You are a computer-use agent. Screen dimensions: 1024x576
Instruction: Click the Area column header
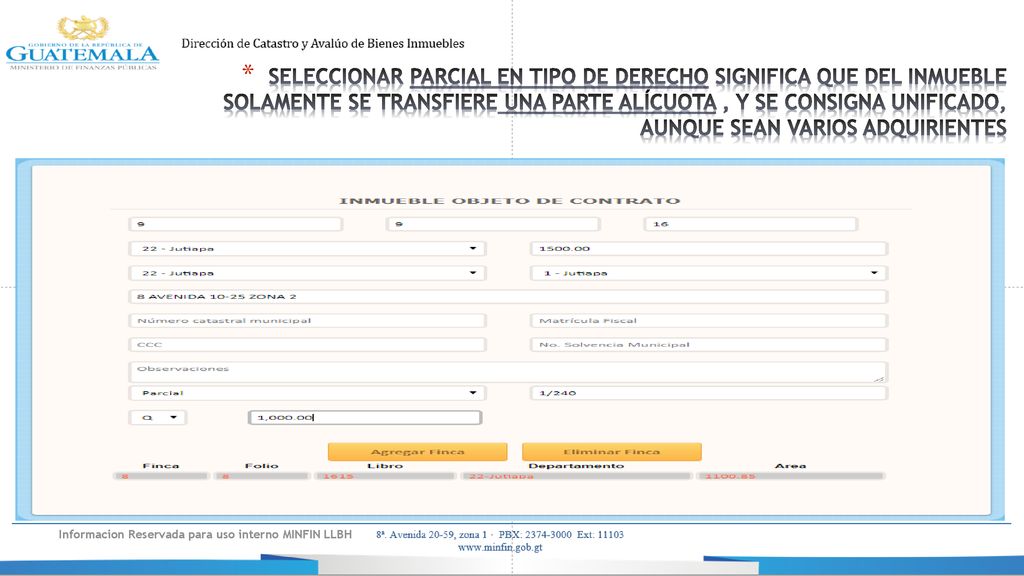[x=790, y=466]
